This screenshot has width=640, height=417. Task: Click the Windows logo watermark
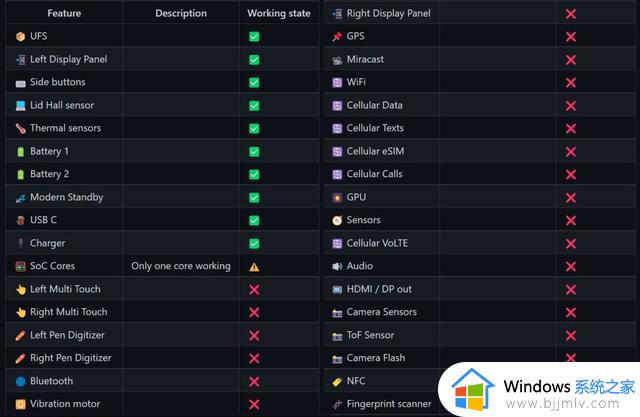(473, 389)
